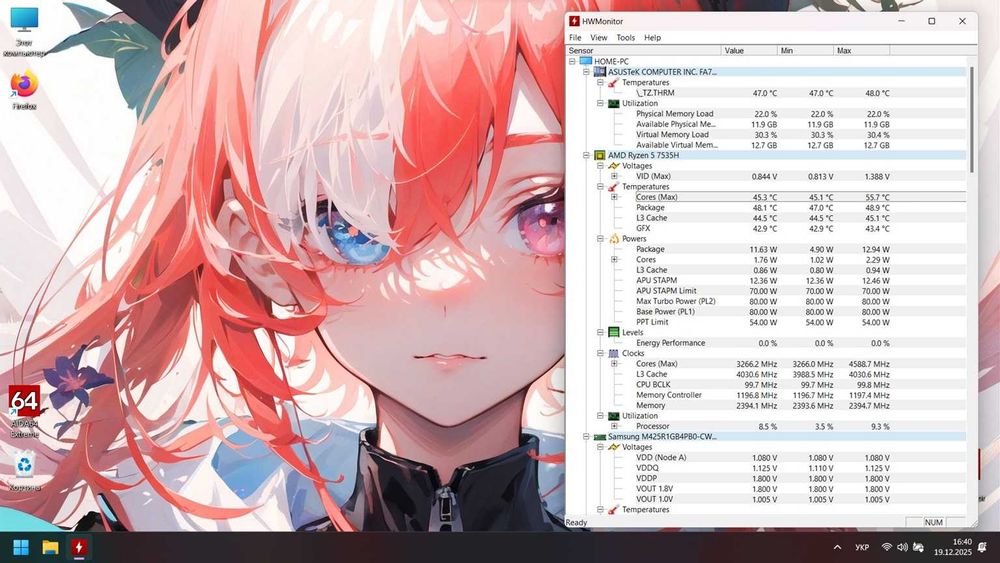
Task: Click the ASUSTeK Temperatures thermometer icon
Action: tap(614, 82)
